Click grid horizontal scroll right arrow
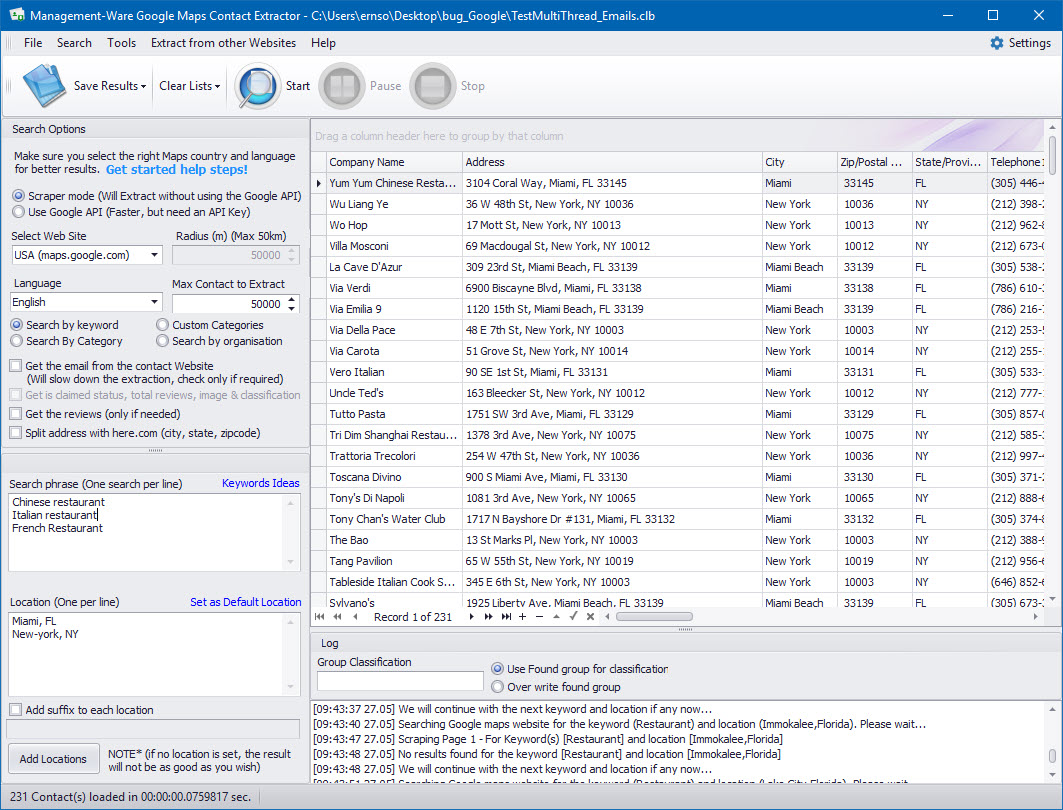Viewport: 1063px width, 810px height. coord(1035,617)
